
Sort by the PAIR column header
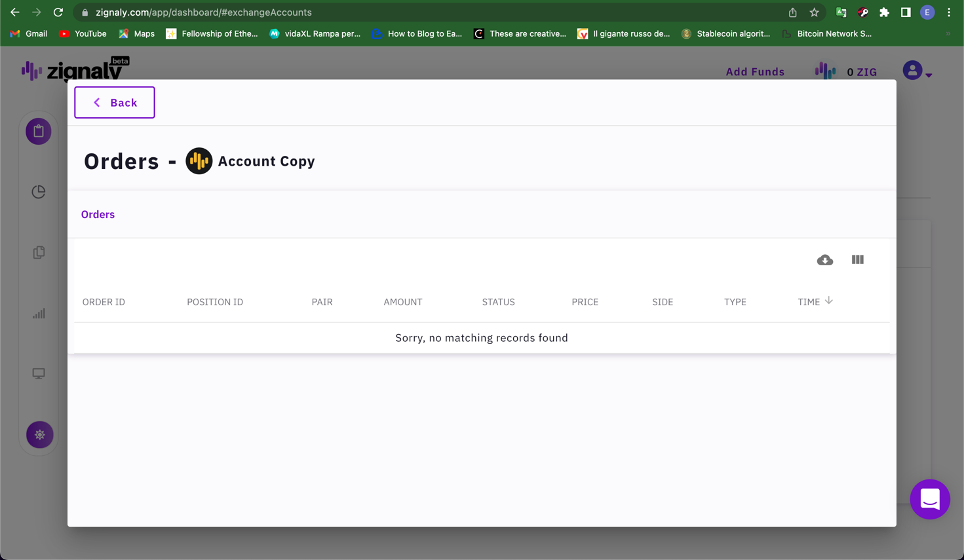point(322,302)
